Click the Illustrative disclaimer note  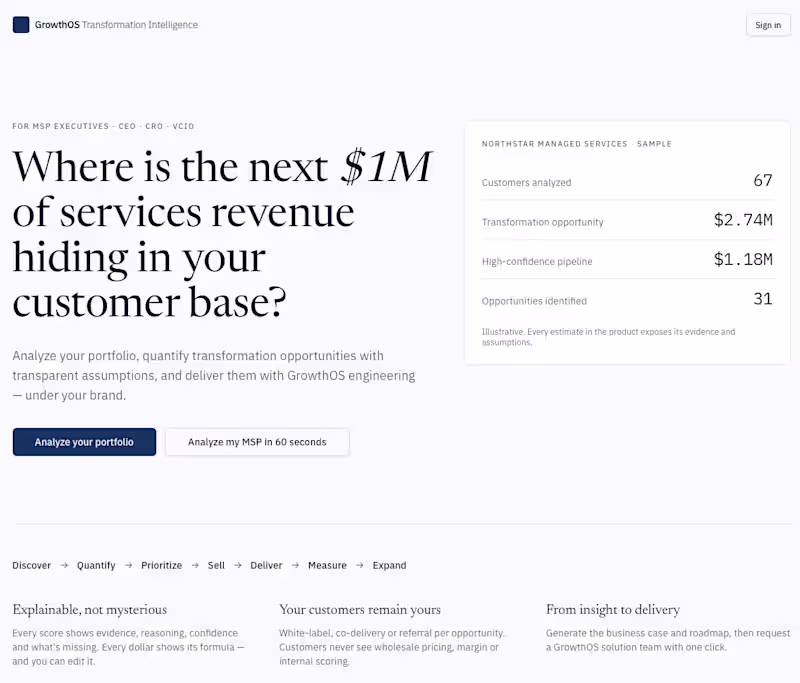608,337
